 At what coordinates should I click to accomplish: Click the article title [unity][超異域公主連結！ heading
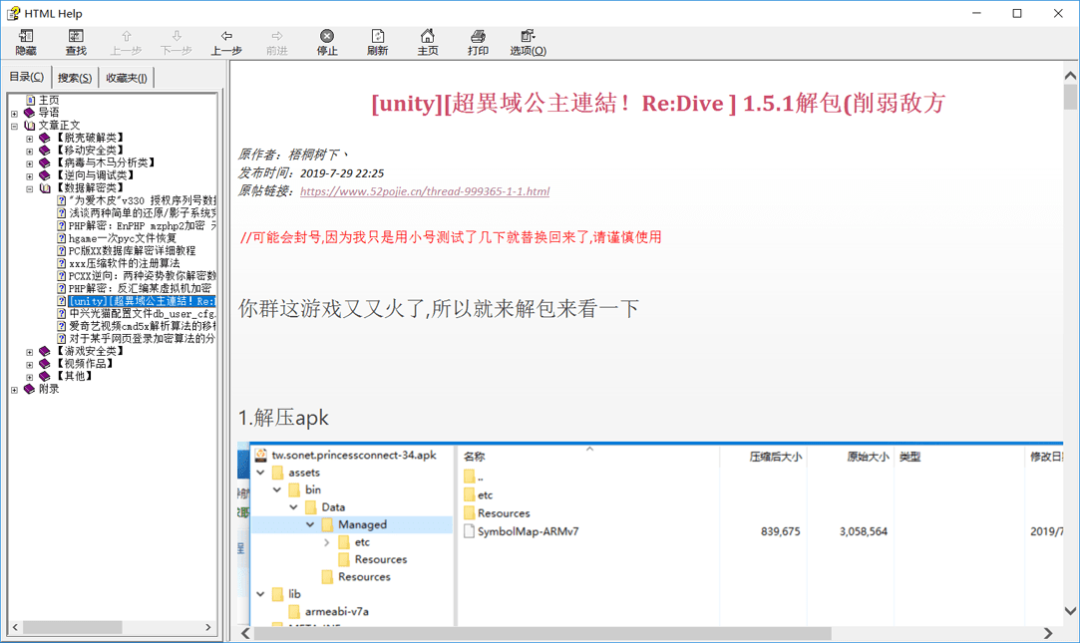tap(658, 103)
